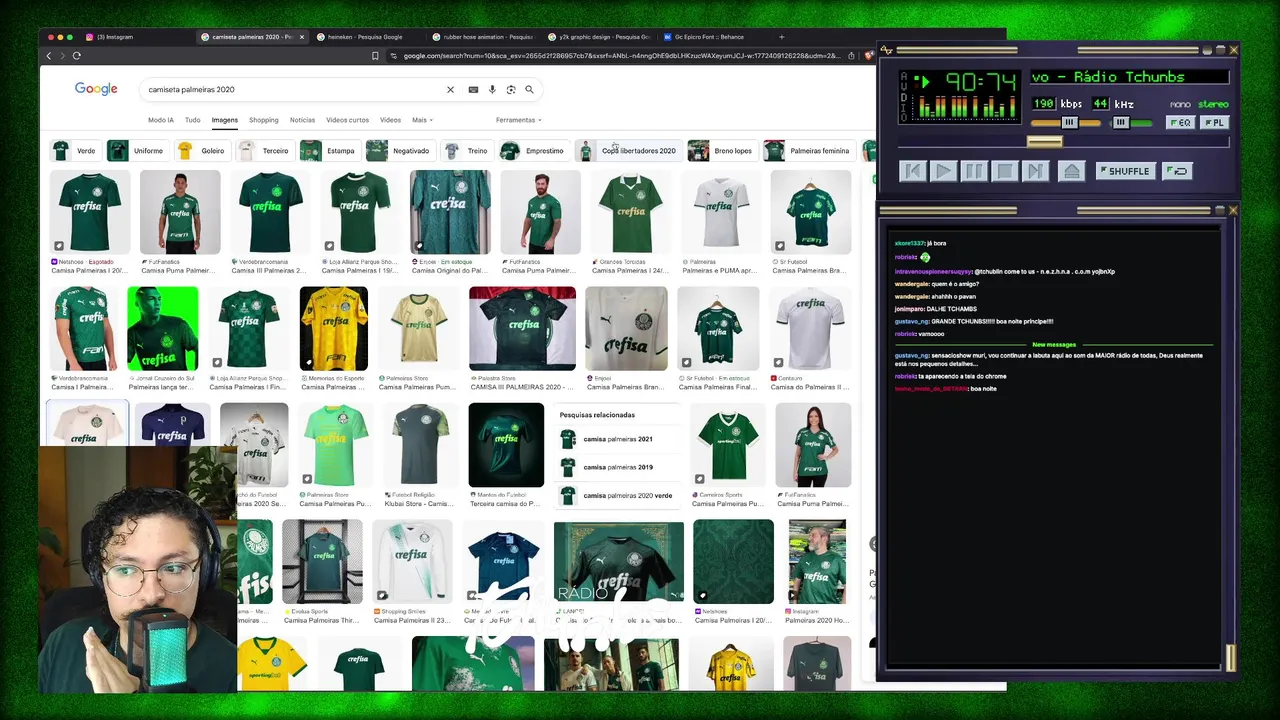The height and width of the screenshot is (720, 1280).
Task: Open the Vídeos search tab
Action: pyautogui.click(x=390, y=120)
